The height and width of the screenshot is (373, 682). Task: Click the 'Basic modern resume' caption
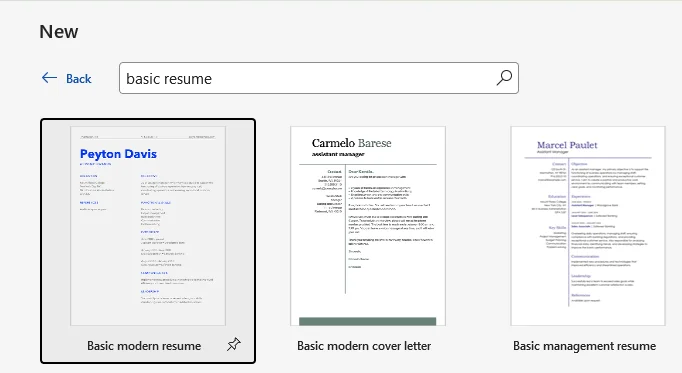pos(144,346)
